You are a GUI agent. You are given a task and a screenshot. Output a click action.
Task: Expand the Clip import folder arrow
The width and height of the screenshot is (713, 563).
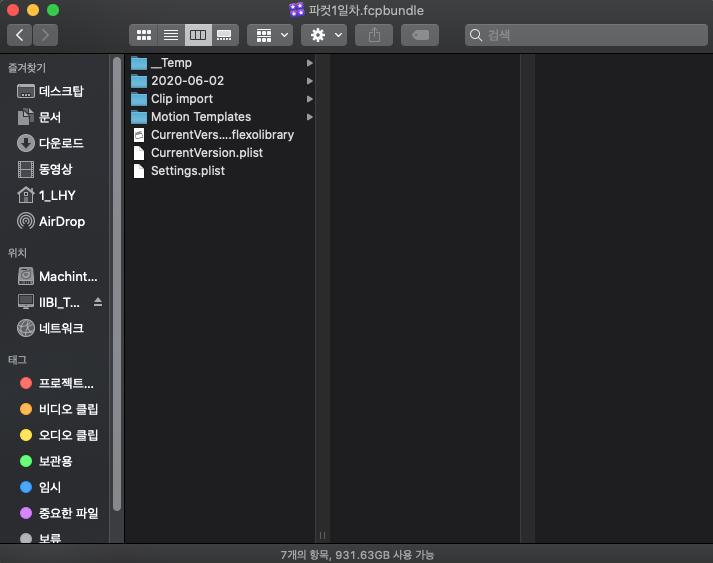tap(310, 99)
